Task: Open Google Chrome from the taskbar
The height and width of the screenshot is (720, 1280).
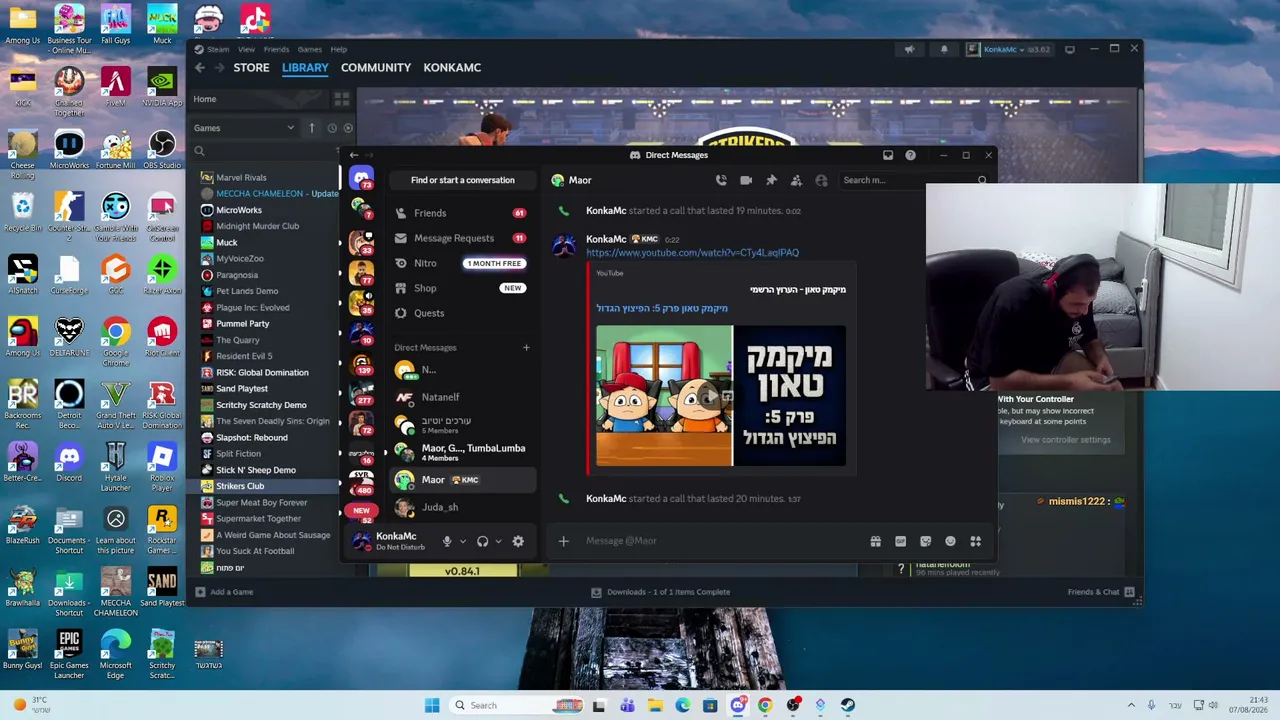Action: coord(765,705)
